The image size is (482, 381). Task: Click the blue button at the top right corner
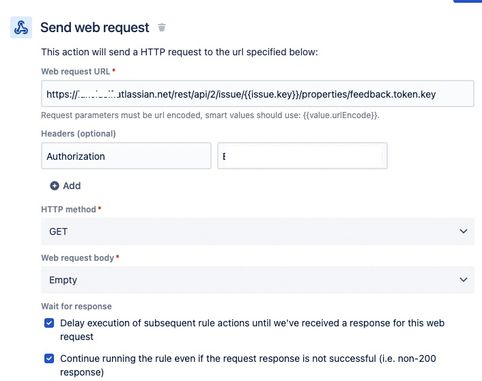tap(468, 1)
